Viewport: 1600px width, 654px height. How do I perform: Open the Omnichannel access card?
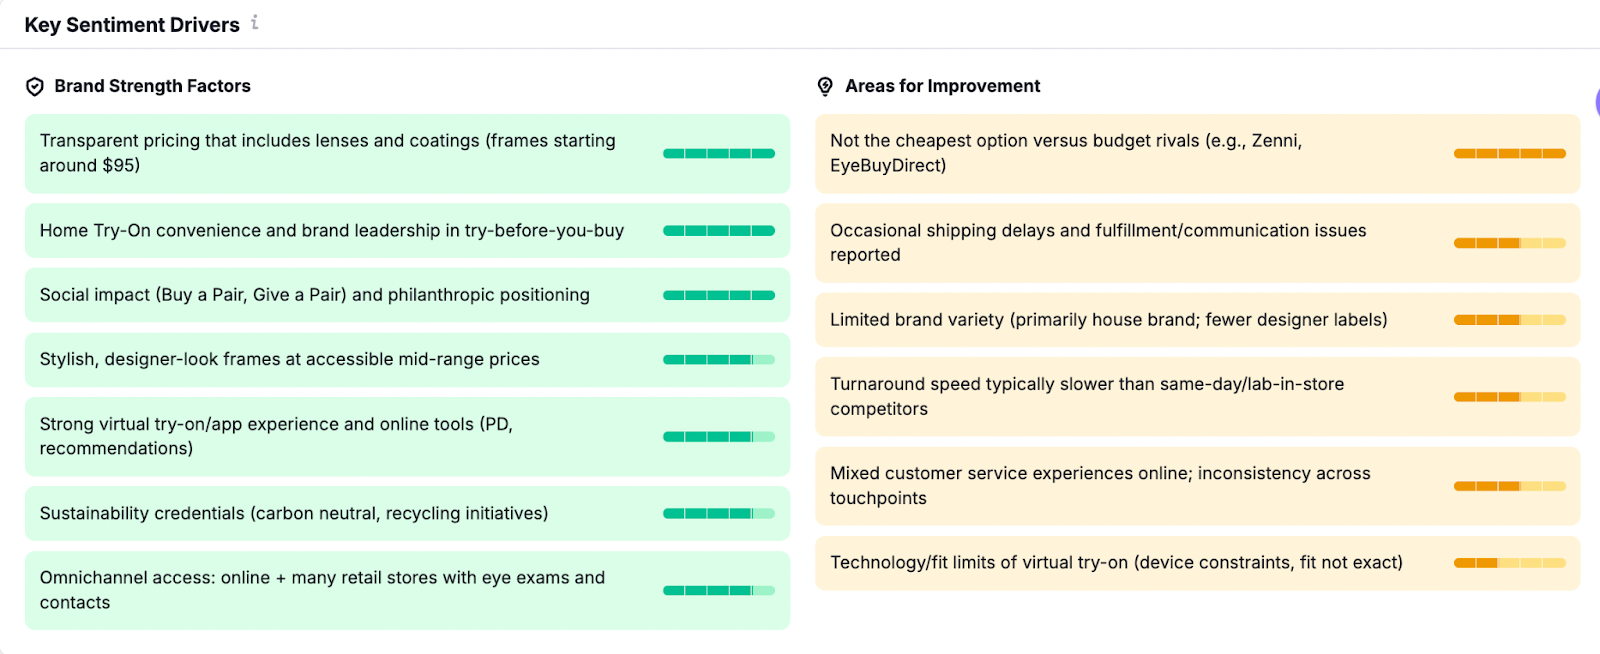tap(322, 590)
